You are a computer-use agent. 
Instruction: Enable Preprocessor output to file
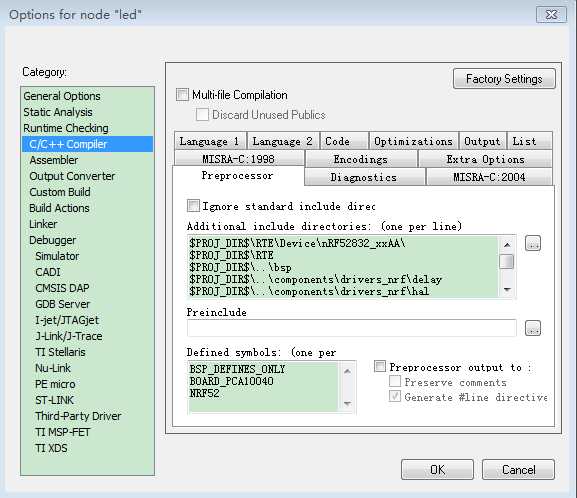(x=380, y=366)
